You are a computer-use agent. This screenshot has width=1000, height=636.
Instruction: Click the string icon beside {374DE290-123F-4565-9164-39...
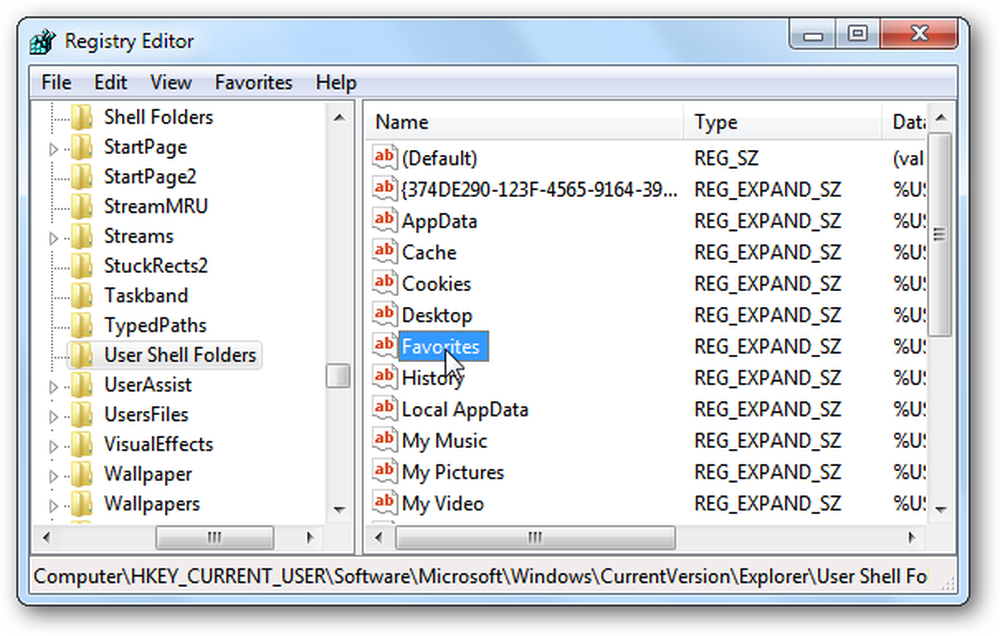tap(385, 188)
